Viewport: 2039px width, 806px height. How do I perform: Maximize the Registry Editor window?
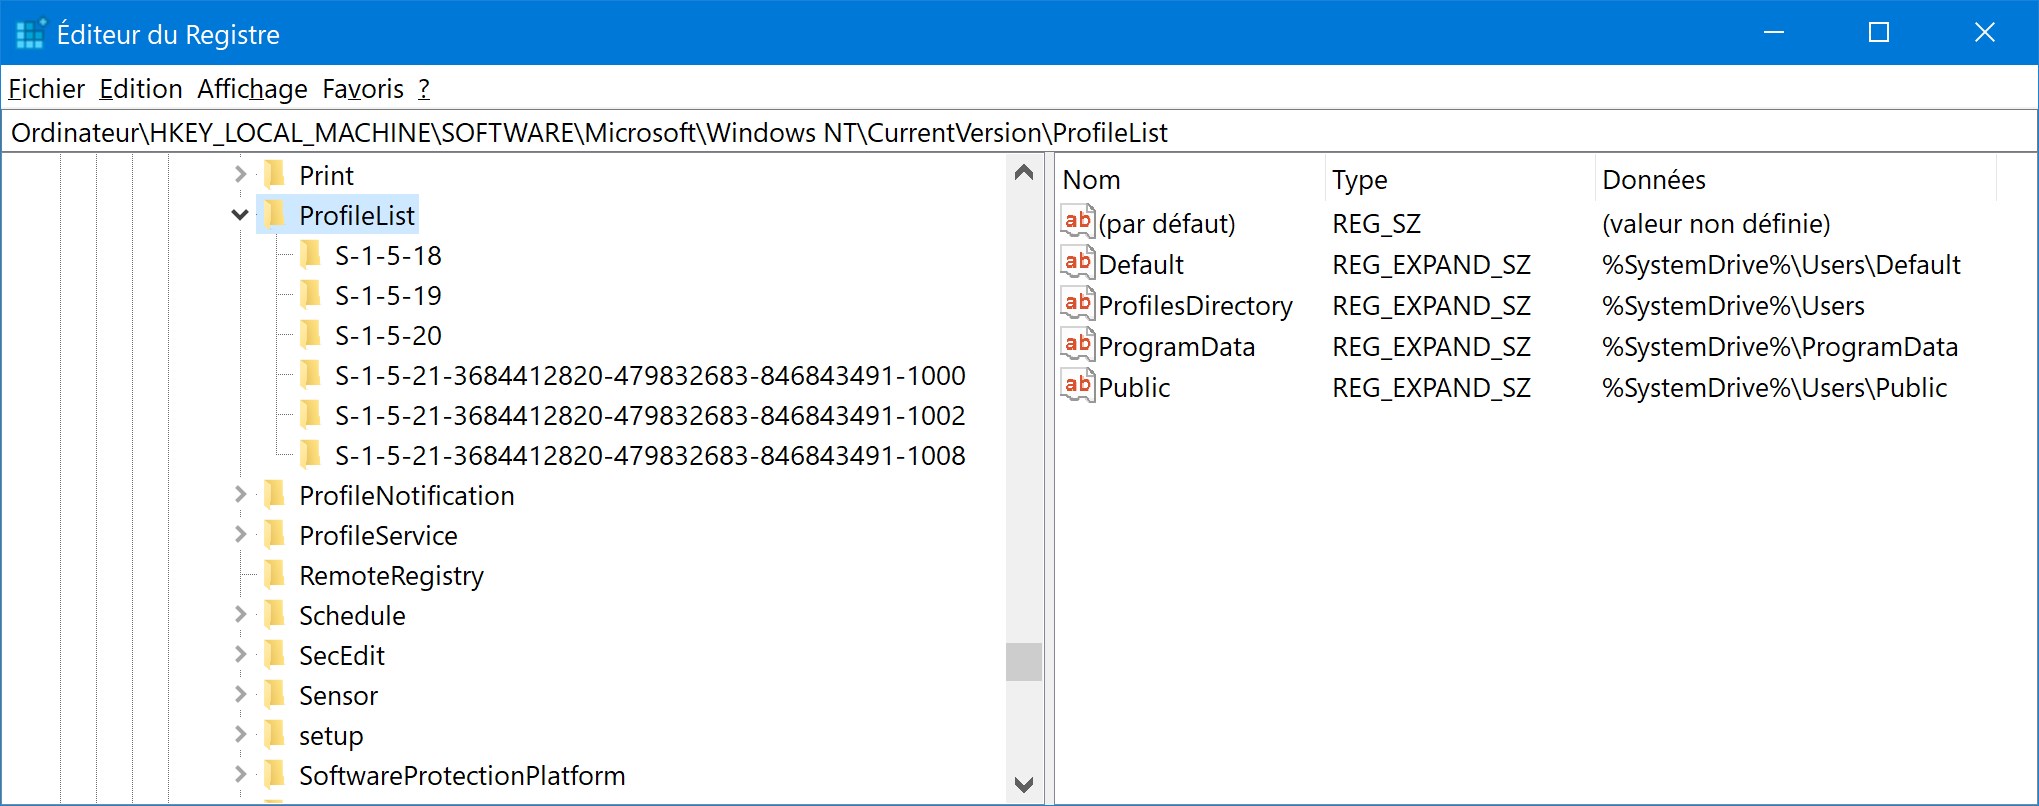click(x=1879, y=33)
